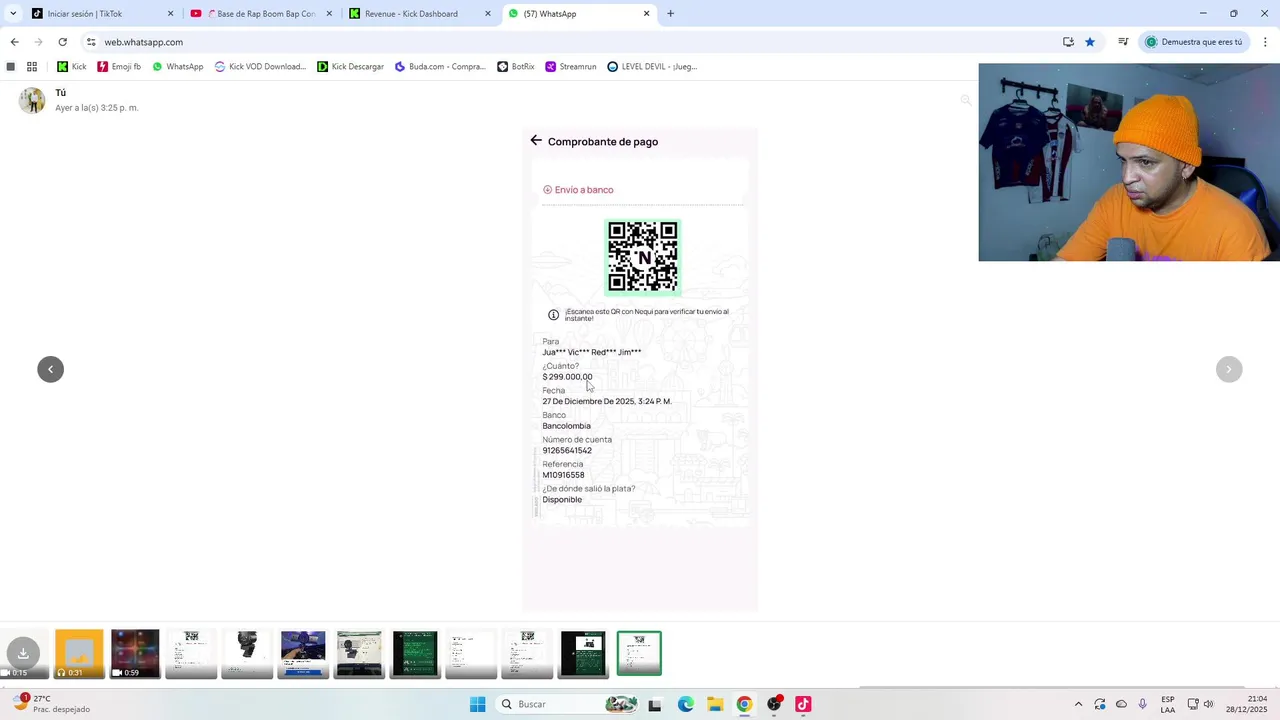Open the volume control in system tray
1280x720 pixels.
(x=1208, y=704)
